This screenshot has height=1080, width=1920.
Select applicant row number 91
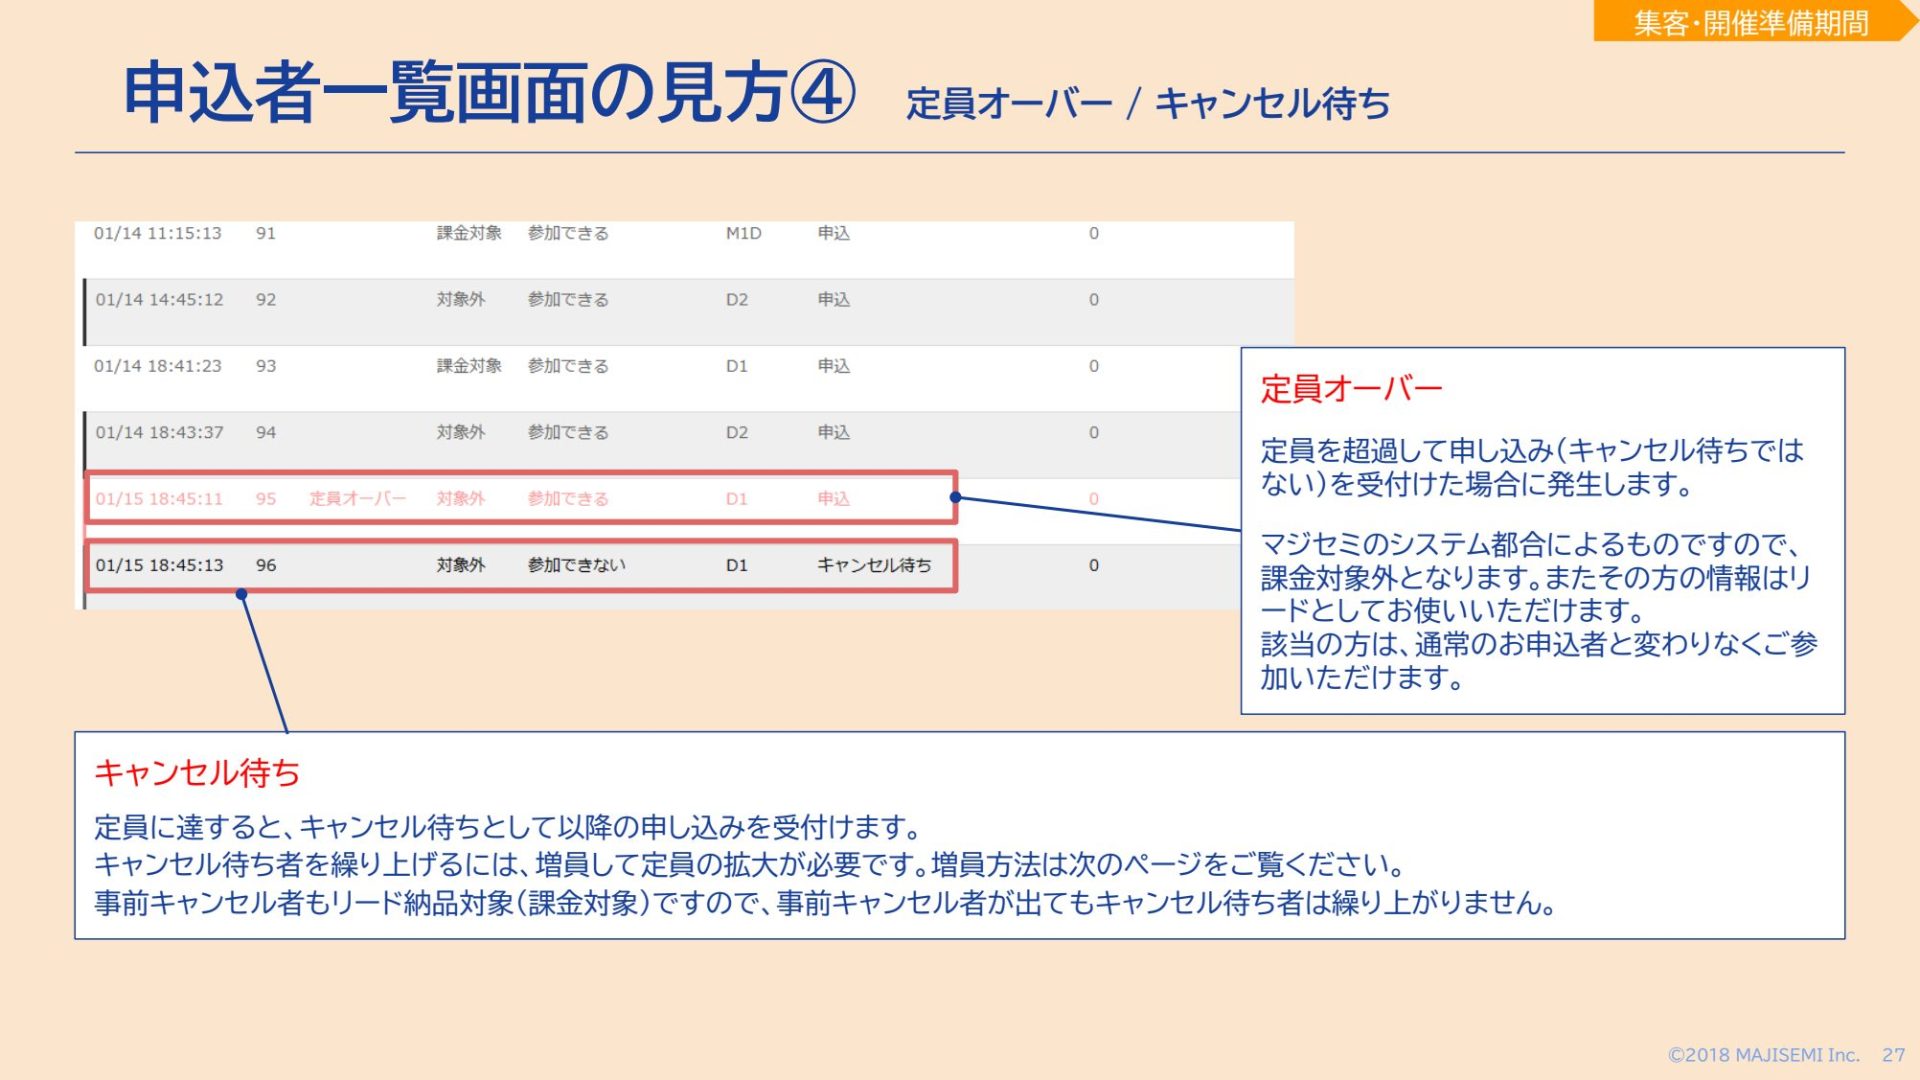click(x=265, y=233)
